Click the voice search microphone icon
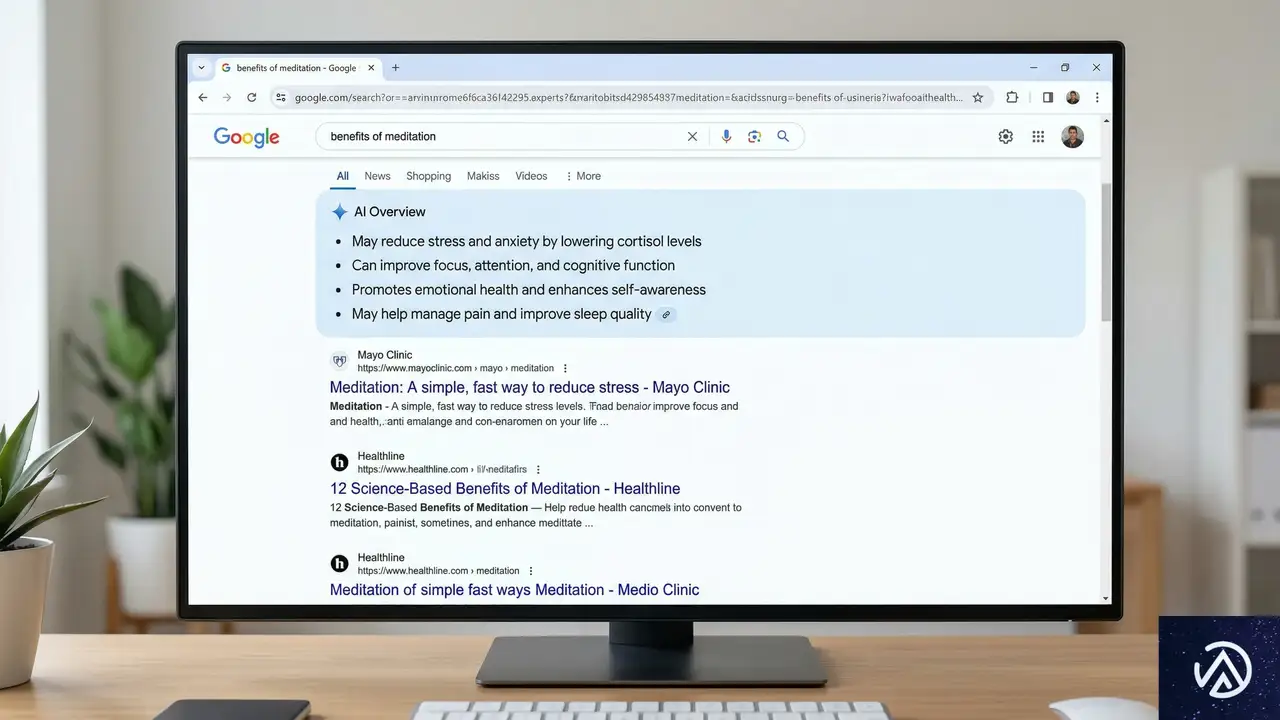The image size is (1280, 720). tap(726, 136)
